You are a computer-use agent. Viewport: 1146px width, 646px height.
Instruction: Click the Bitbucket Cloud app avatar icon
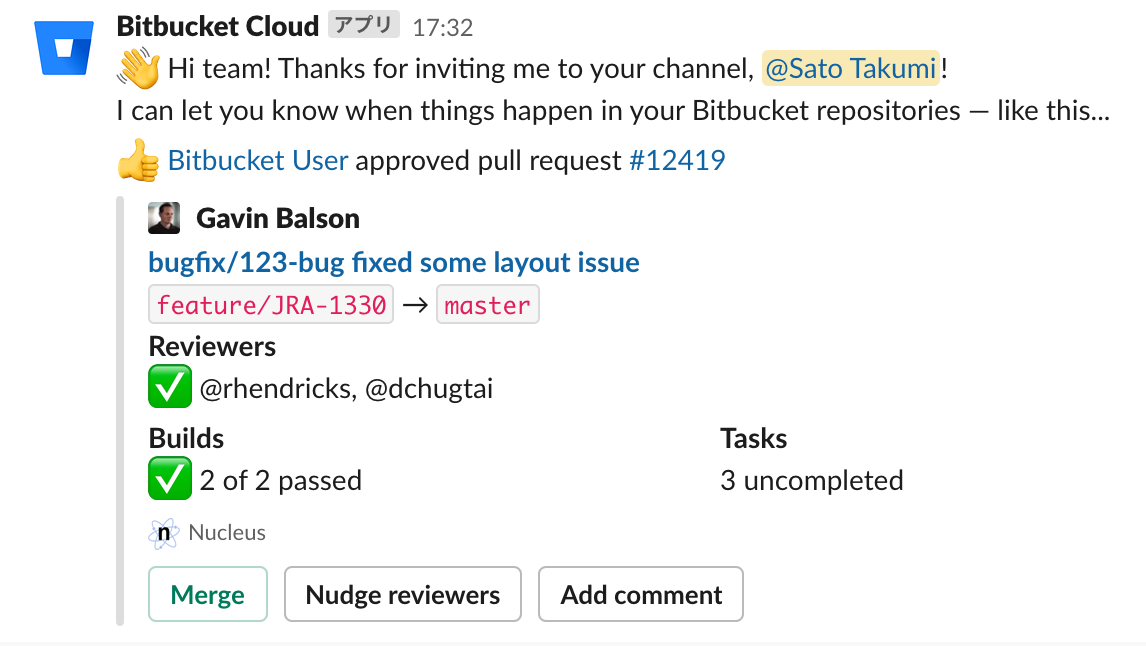click(x=65, y=47)
